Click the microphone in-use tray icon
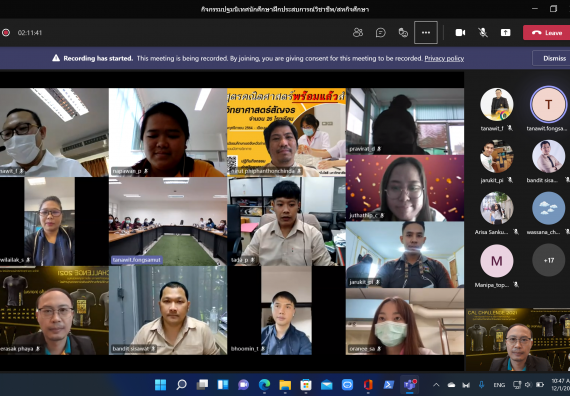Image resolution: width=570 pixels, height=396 pixels. click(x=482, y=385)
